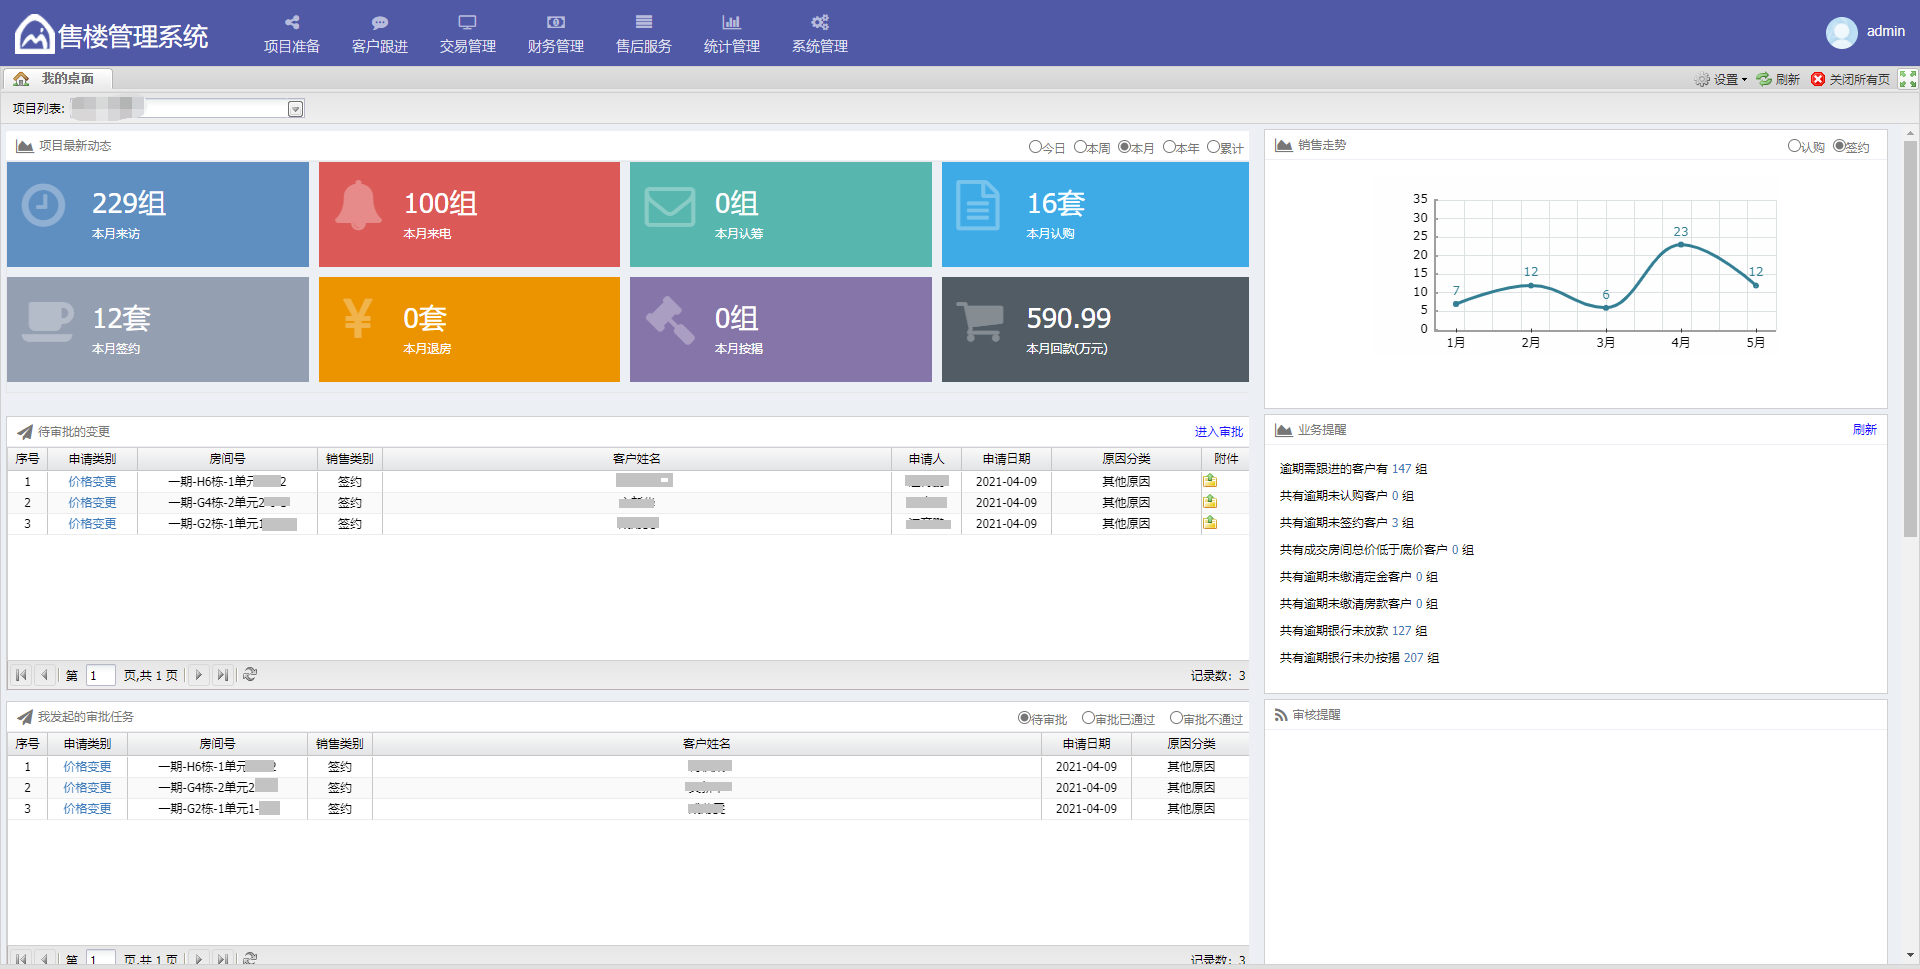The height and width of the screenshot is (969, 1920).
Task: Select the 今日 radio button
Action: (x=1035, y=147)
